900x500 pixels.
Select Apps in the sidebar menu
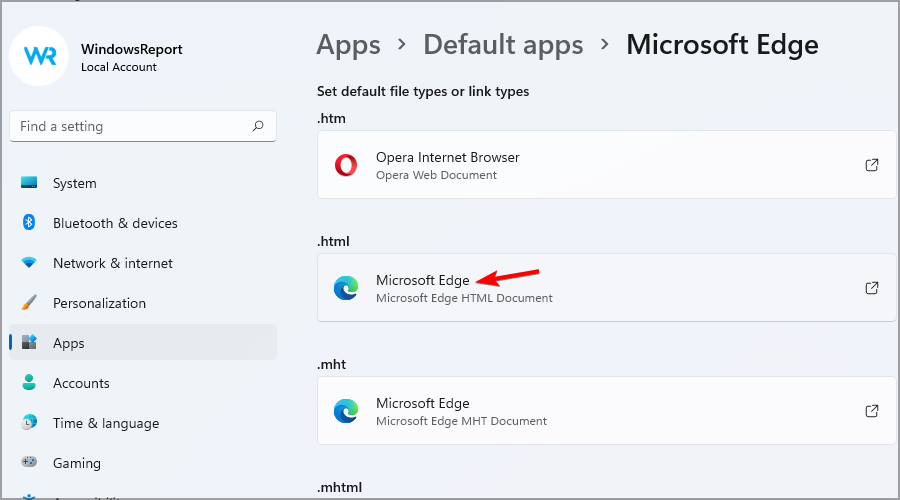69,343
